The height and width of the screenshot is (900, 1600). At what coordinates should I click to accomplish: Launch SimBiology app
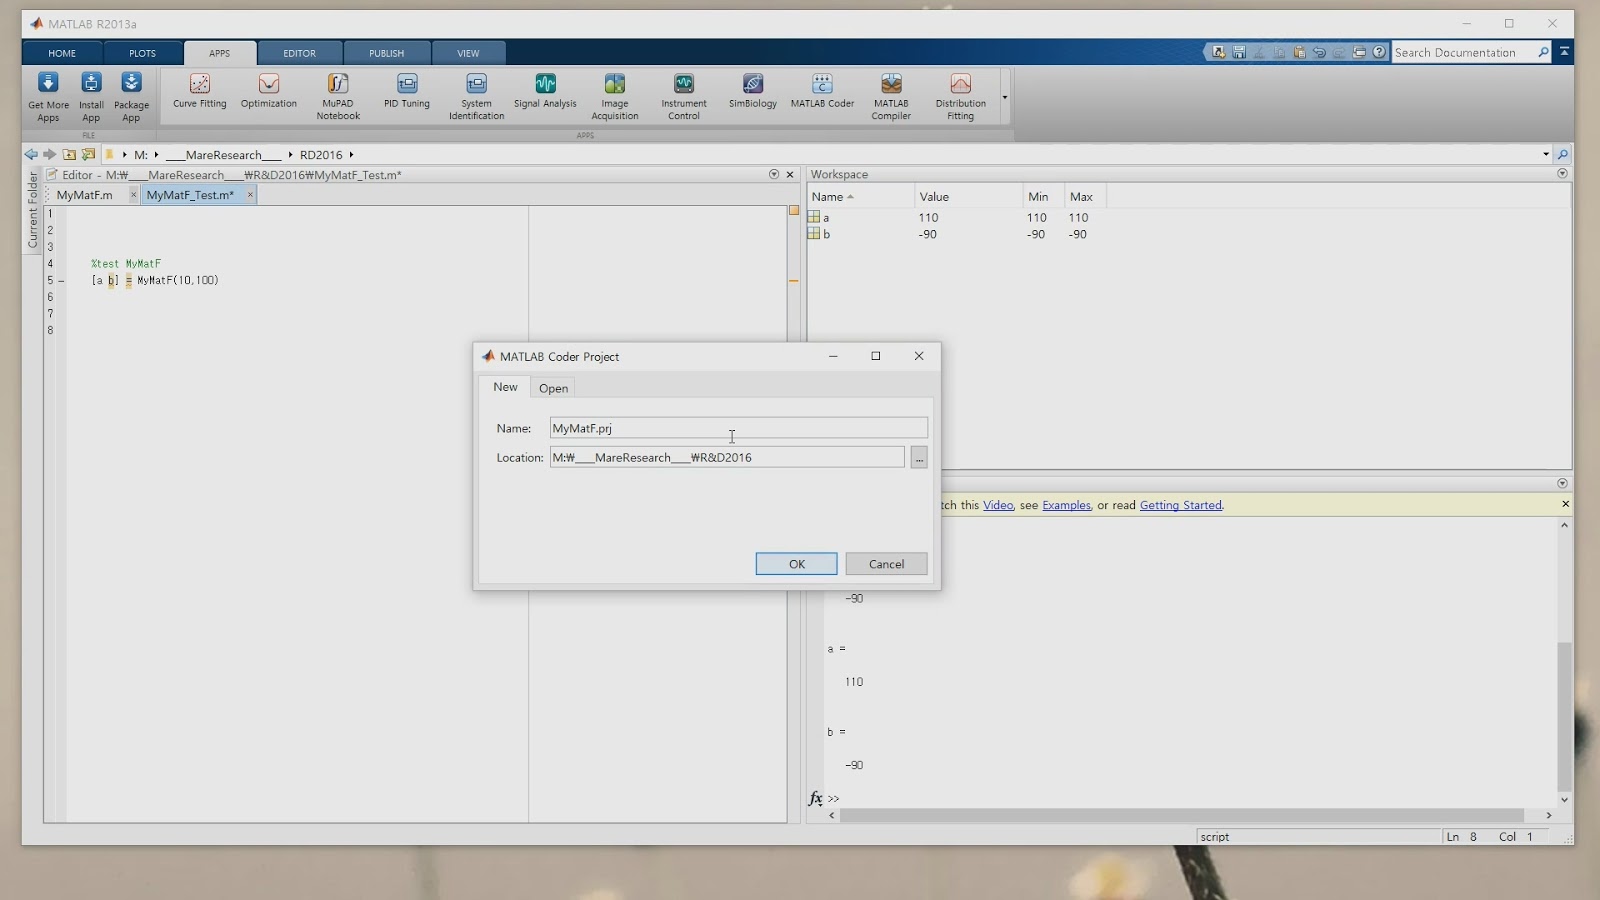[x=753, y=91]
